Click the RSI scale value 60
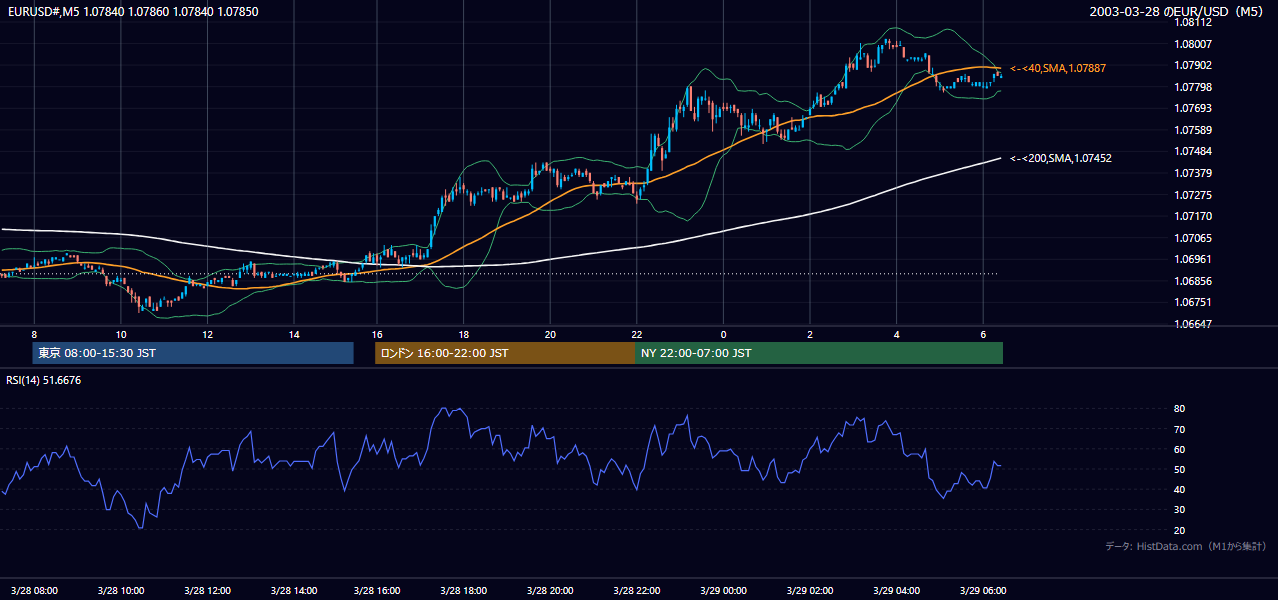Image resolution: width=1278 pixels, height=600 pixels. click(x=1179, y=449)
